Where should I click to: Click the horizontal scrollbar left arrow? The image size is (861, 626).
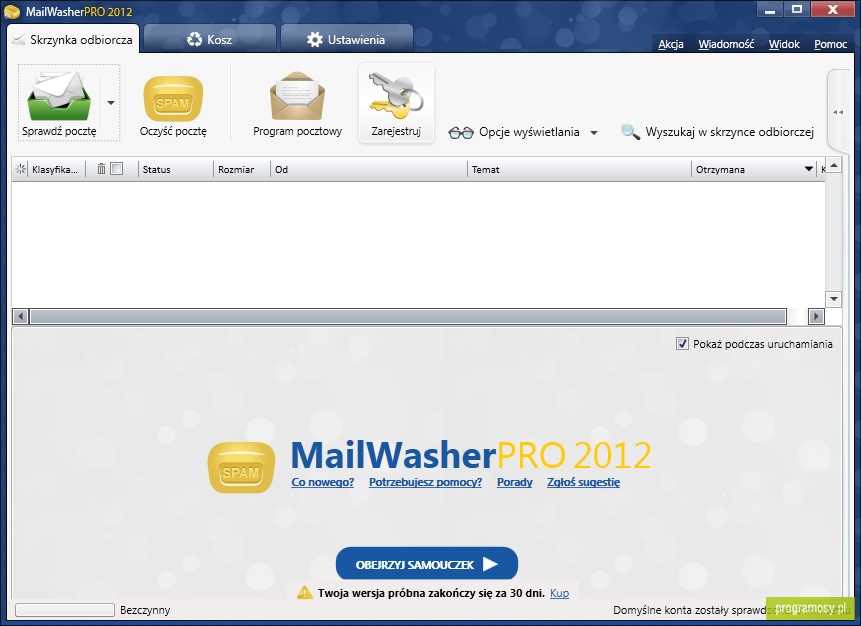coord(21,316)
